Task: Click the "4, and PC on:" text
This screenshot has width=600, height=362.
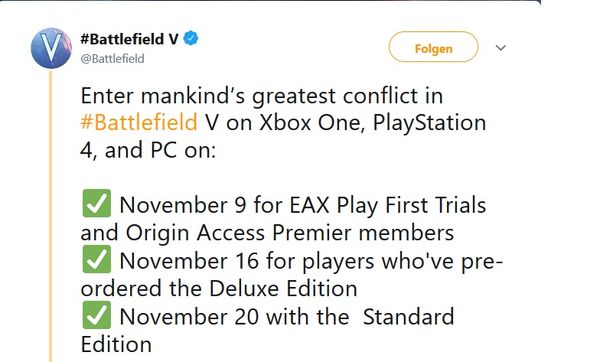Action: click(148, 150)
